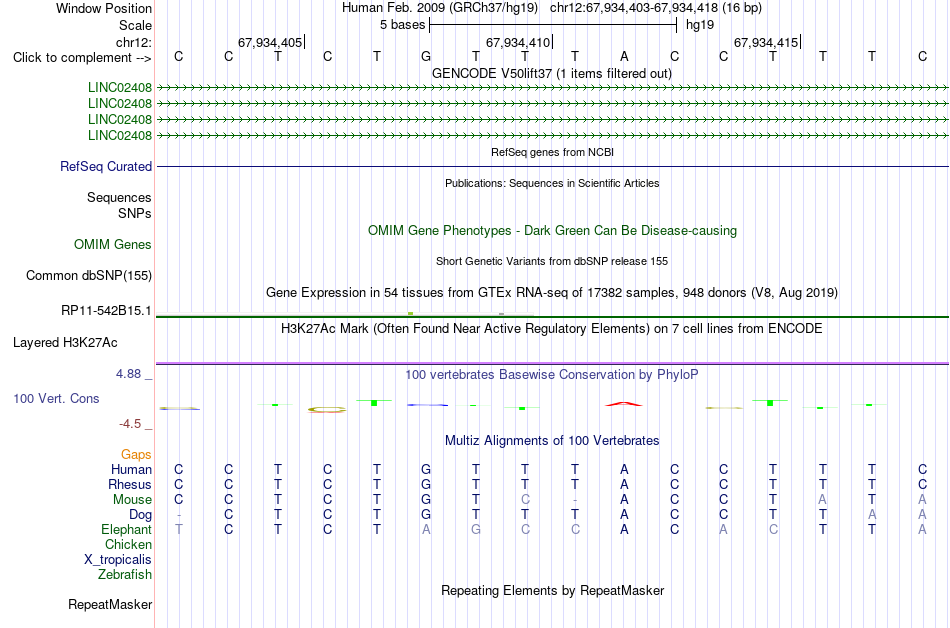Viewport: 950px width, 628px height.
Task: Click the OMIM Genes track label
Action: [113, 245]
